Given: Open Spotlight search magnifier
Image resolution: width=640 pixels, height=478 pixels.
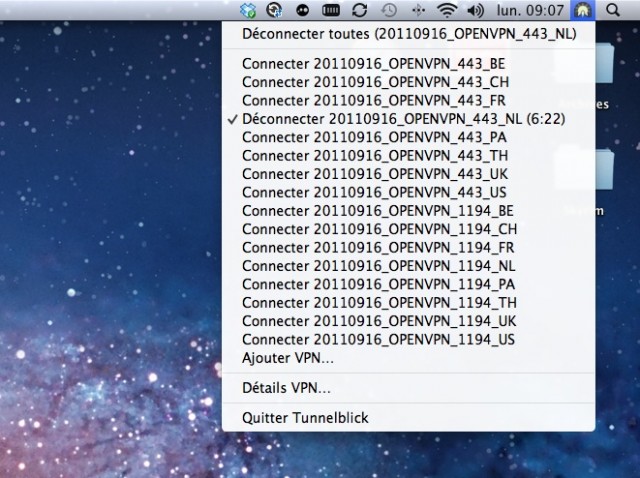Looking at the screenshot, I should (x=613, y=10).
